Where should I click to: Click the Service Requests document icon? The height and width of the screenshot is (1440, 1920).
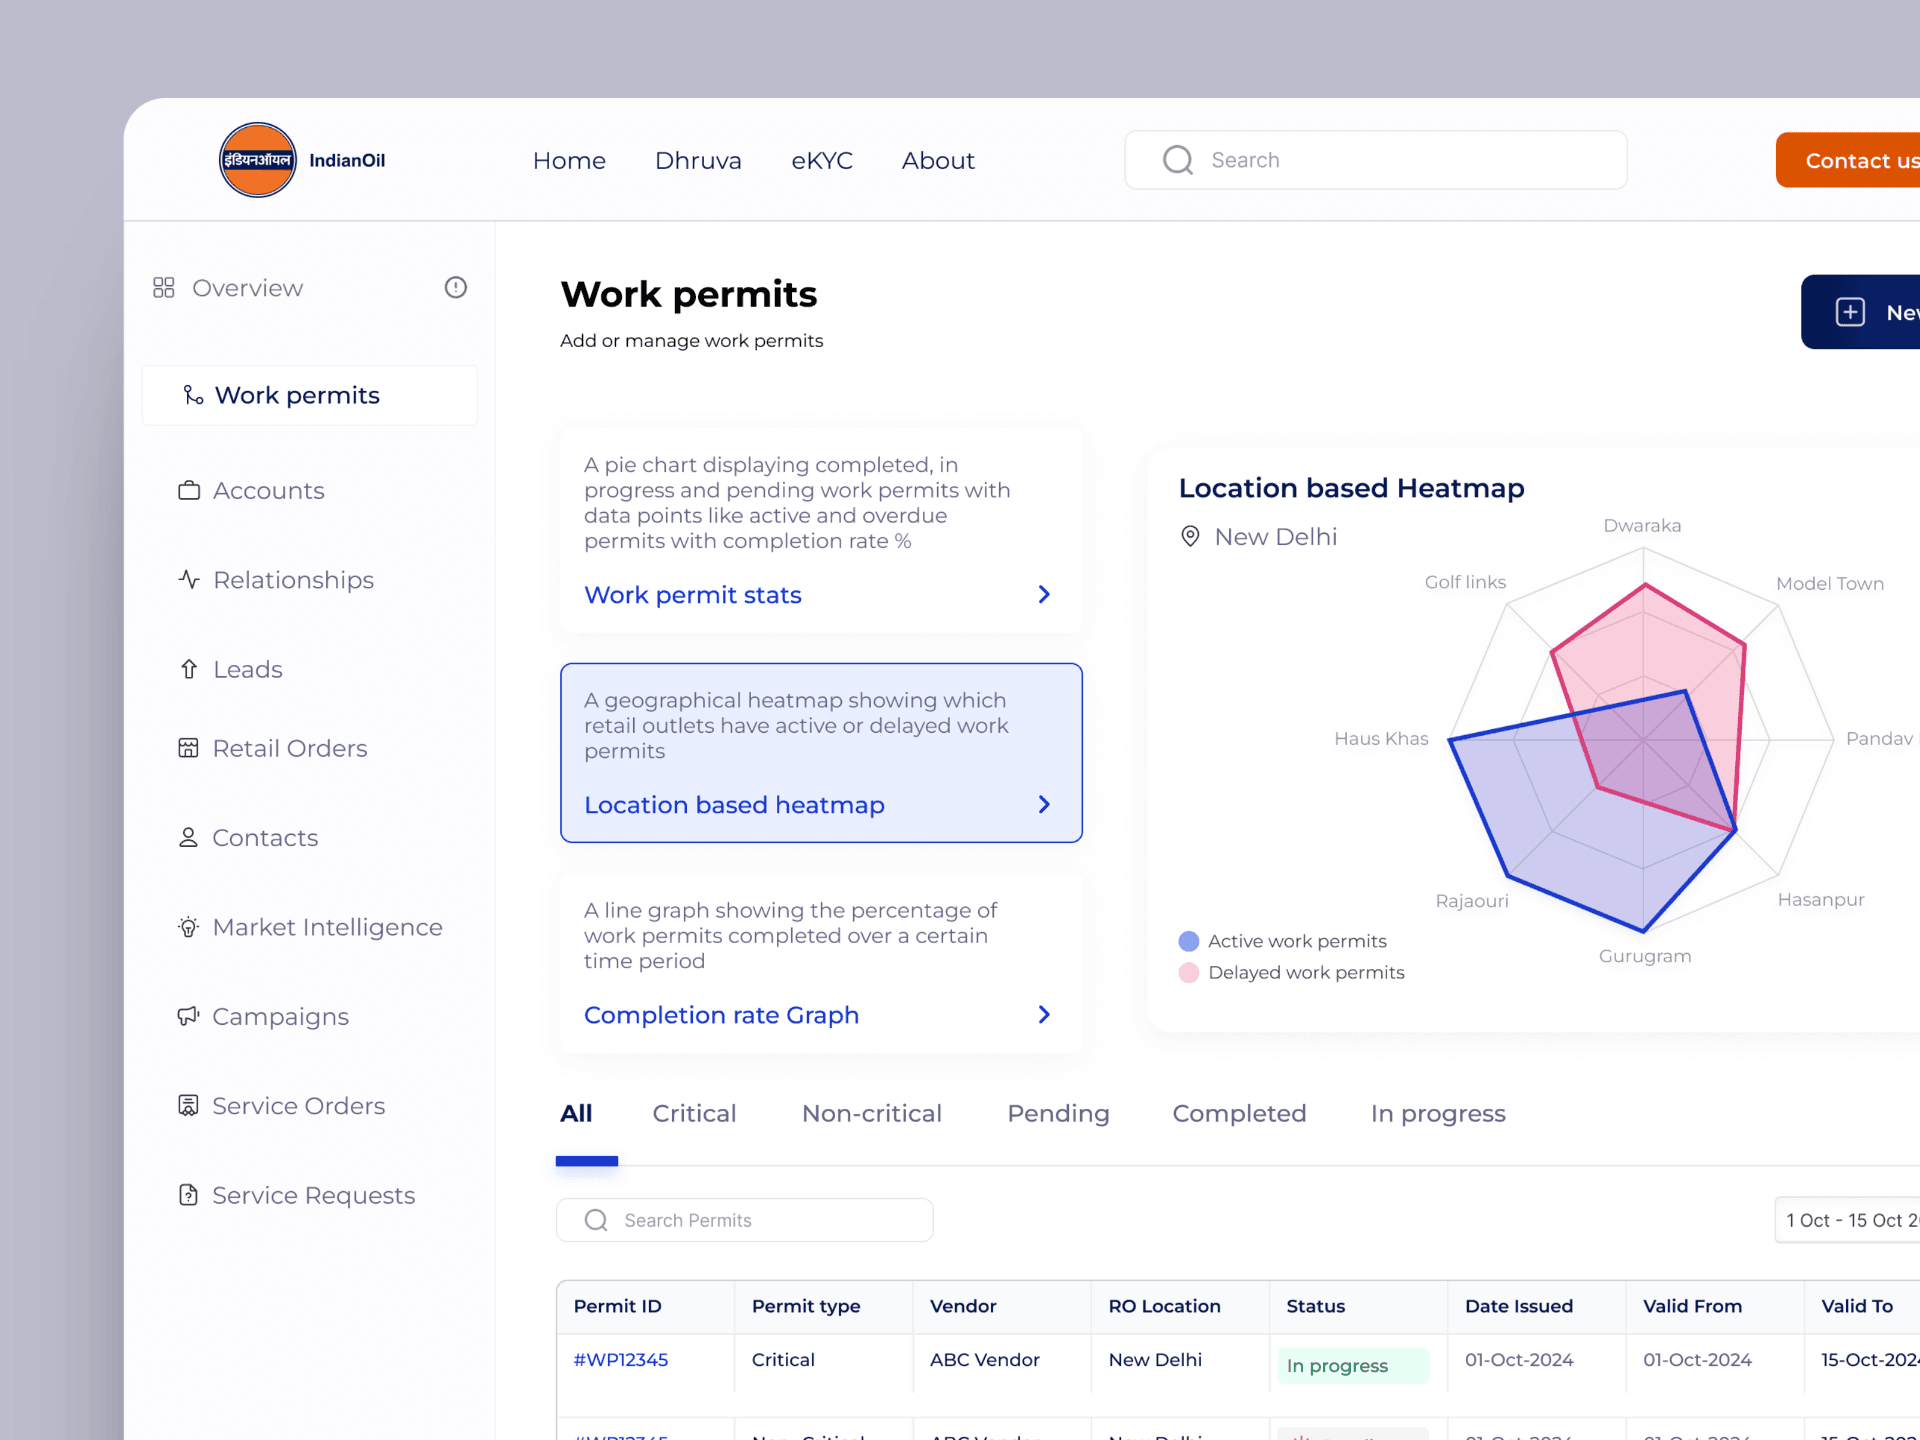coord(188,1195)
